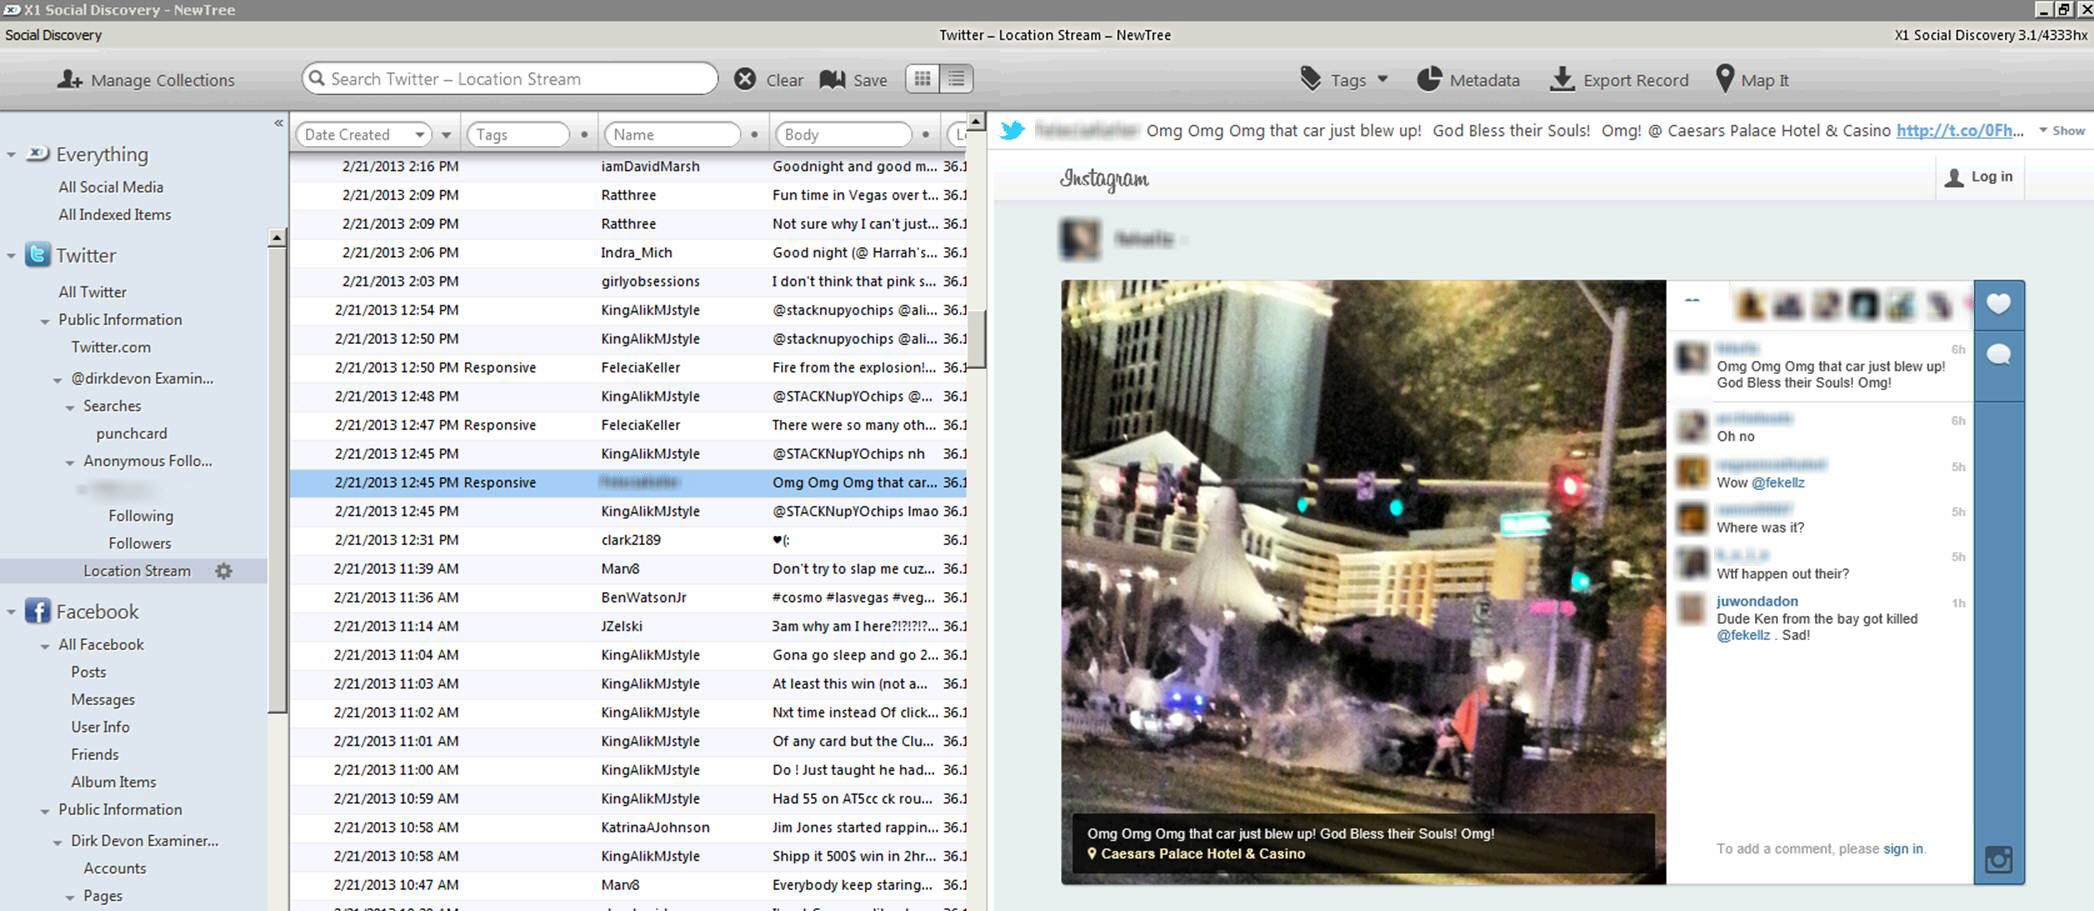Select Followers in sidebar
The image size is (2094, 911).
tap(140, 543)
